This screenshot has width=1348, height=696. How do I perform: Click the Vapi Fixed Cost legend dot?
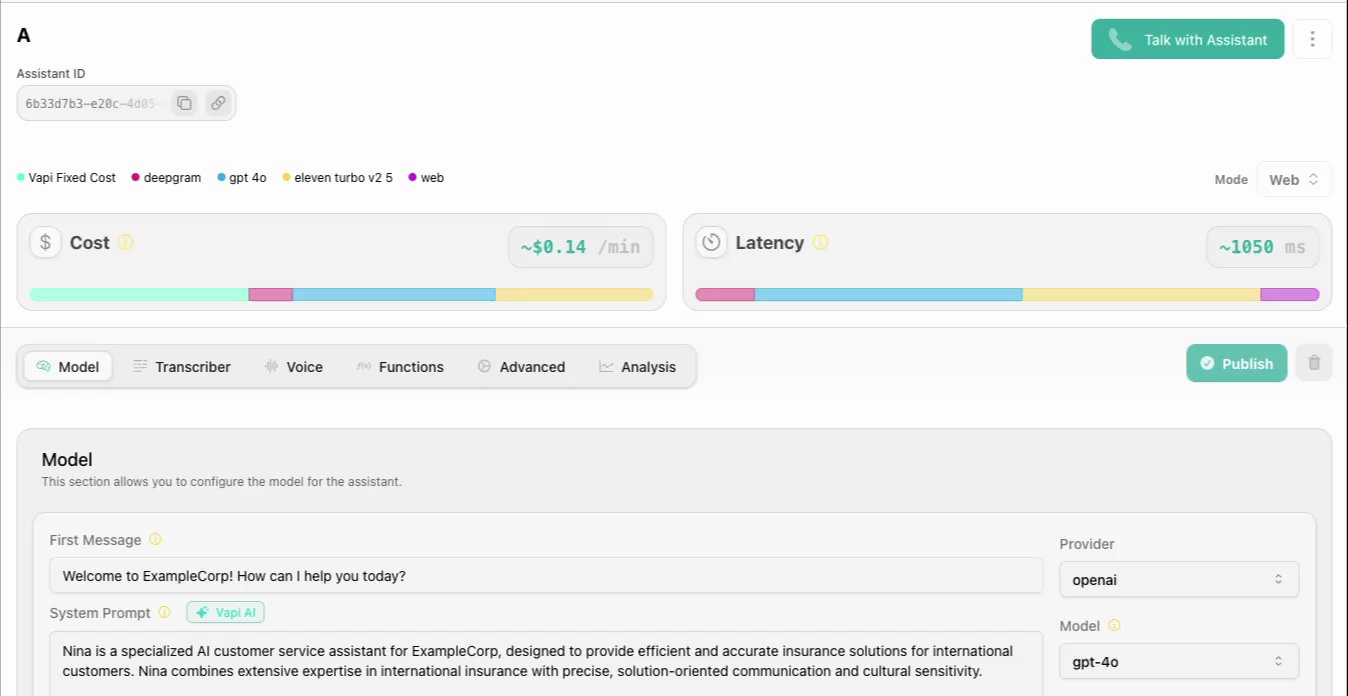click(x=21, y=178)
